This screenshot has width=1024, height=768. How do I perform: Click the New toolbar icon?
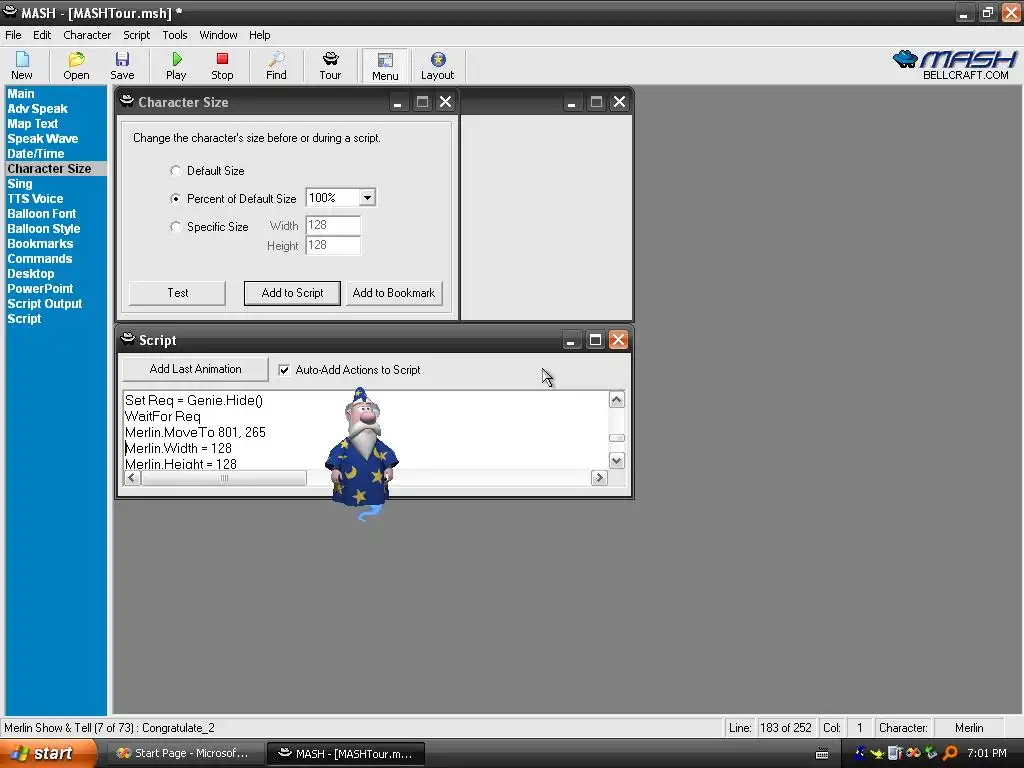22,65
